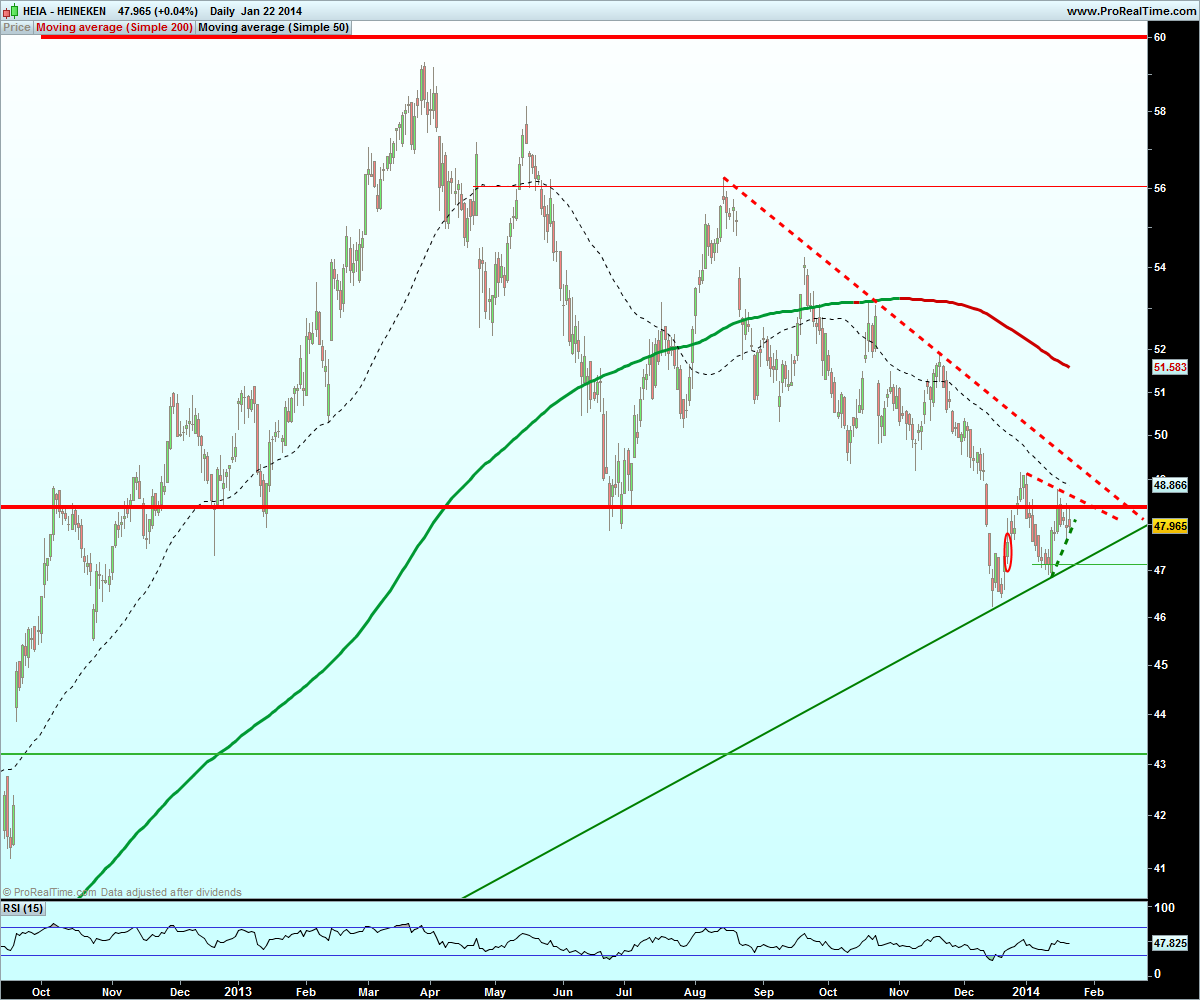
Task: Click the 100 label on RSI axis
Action: [1163, 908]
